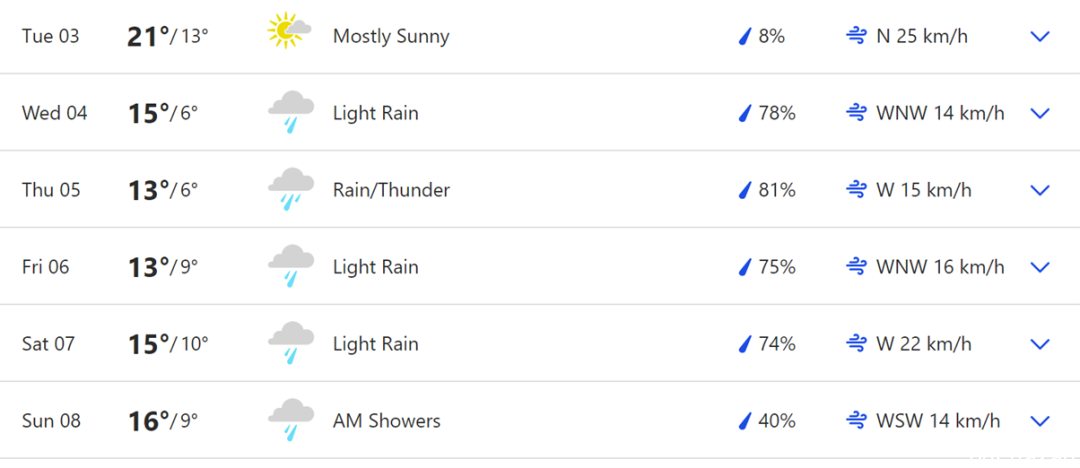
Task: Click the Rain/Thunder condition text
Action: tap(391, 190)
